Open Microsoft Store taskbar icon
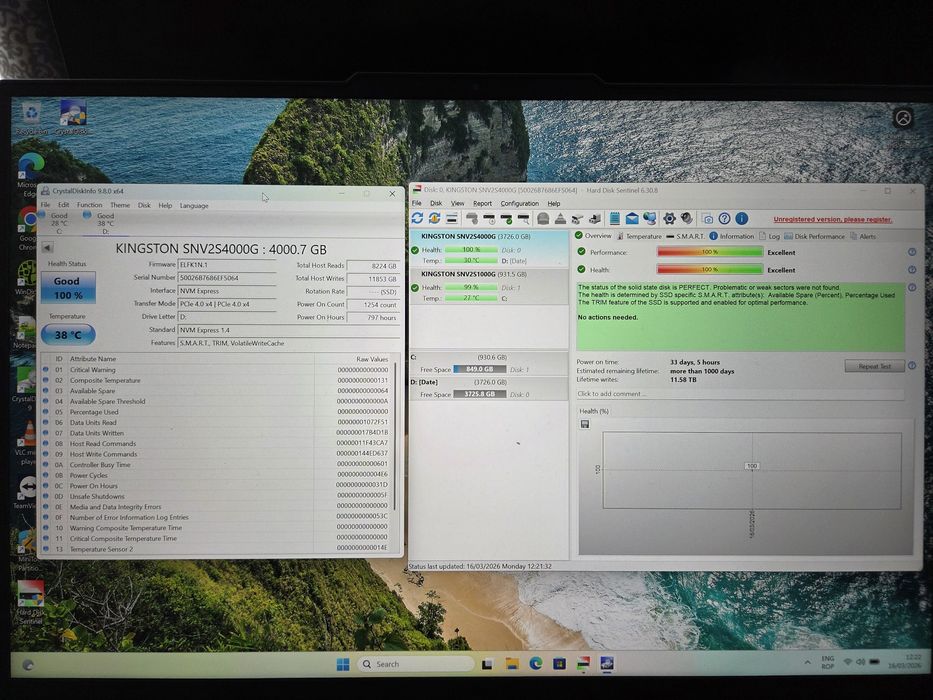Screen dimensions: 933x700 coord(559,664)
